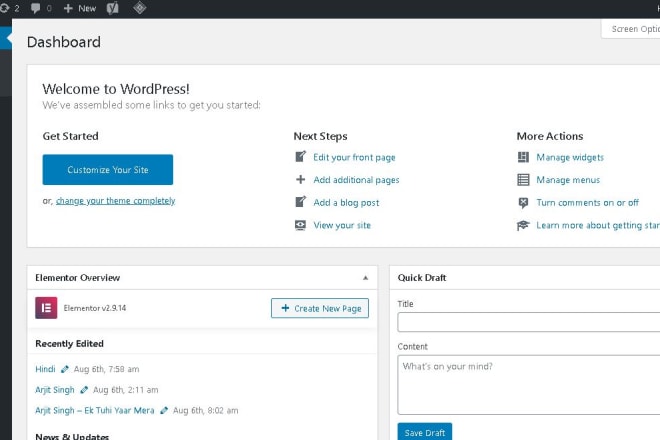This screenshot has width=660, height=440.
Task: Click the Customize Your Site button
Action: pos(108,170)
